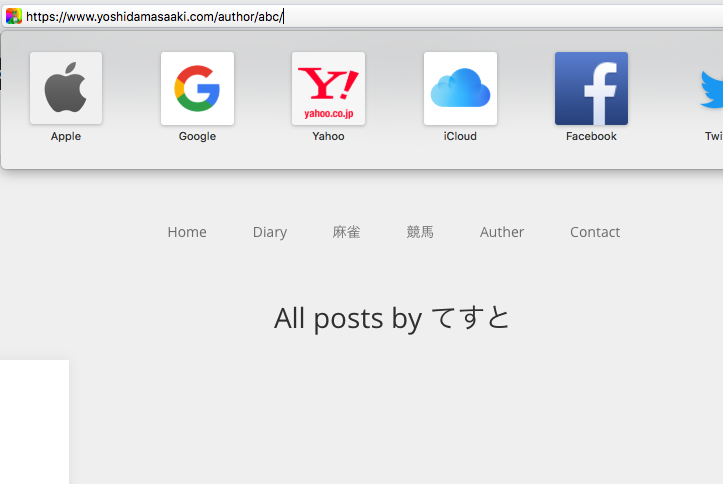Open the Google favorite icon
Viewport: 723px width, 484px height.
tap(197, 88)
